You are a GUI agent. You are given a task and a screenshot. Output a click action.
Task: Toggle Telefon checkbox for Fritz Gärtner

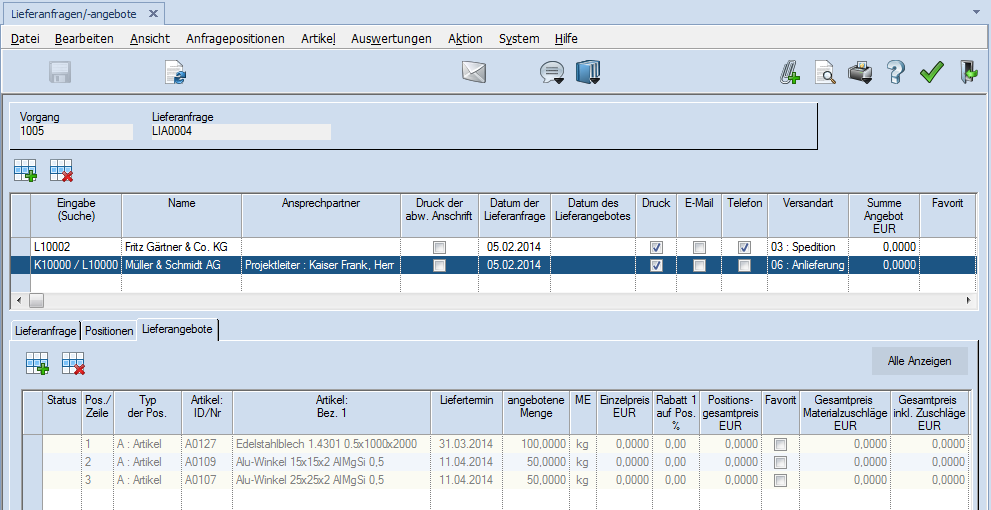[x=744, y=247]
